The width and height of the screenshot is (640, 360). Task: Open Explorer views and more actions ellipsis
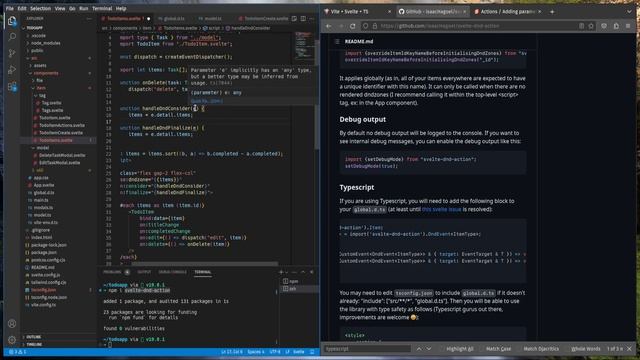[89, 18]
